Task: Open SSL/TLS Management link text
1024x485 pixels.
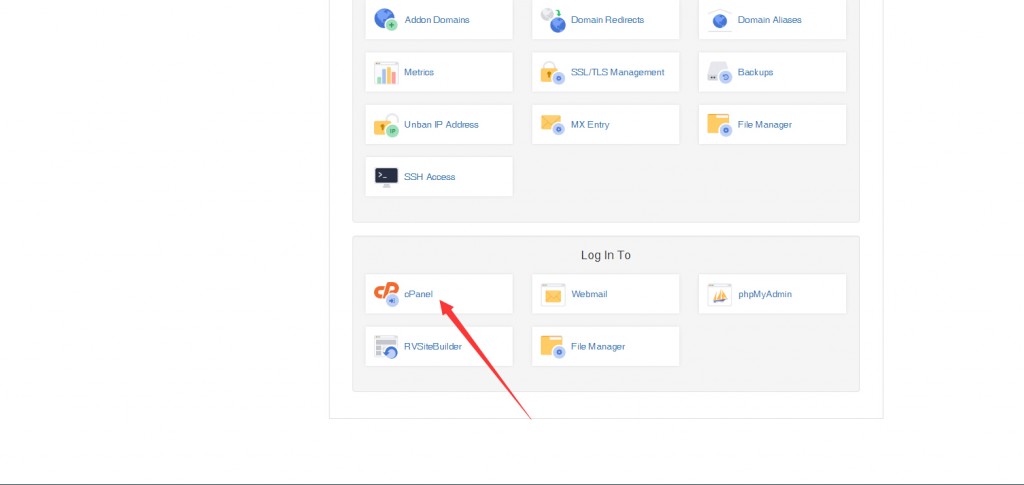Action: [618, 72]
